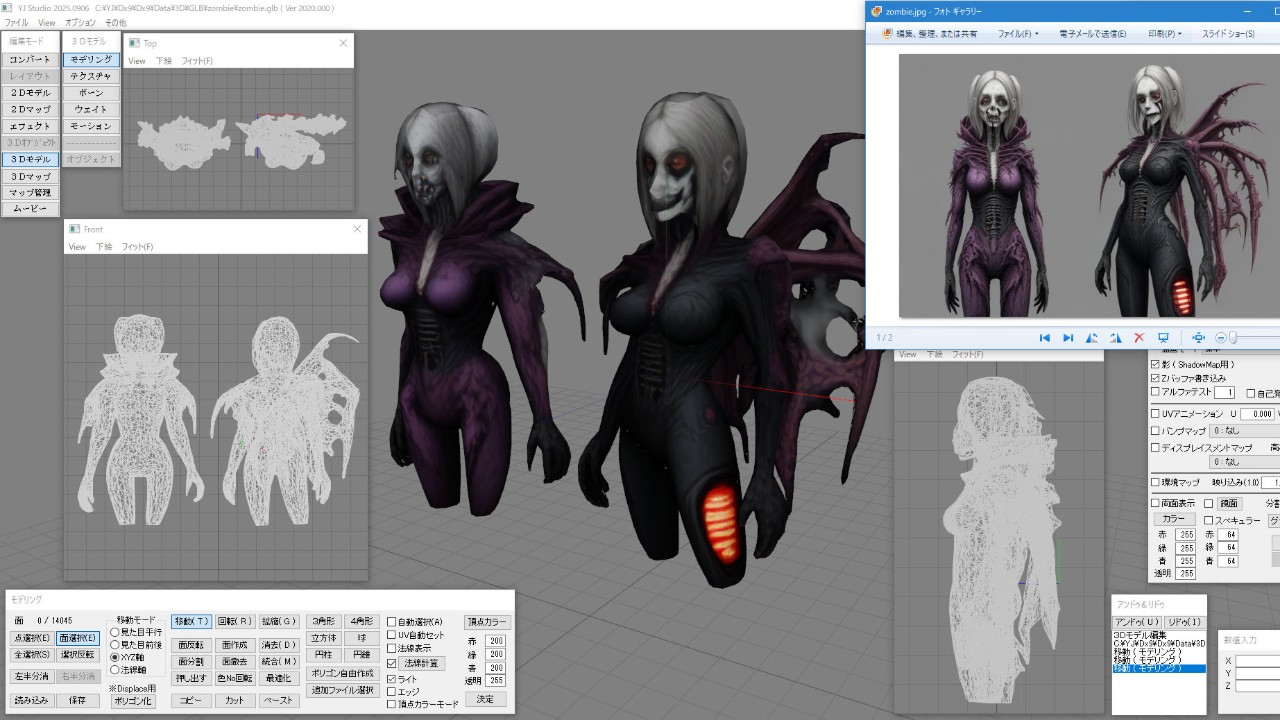The height and width of the screenshot is (720, 1280).
Task: Open the ファイル(F) dropdown in the photo gallery
Action: click(1018, 34)
